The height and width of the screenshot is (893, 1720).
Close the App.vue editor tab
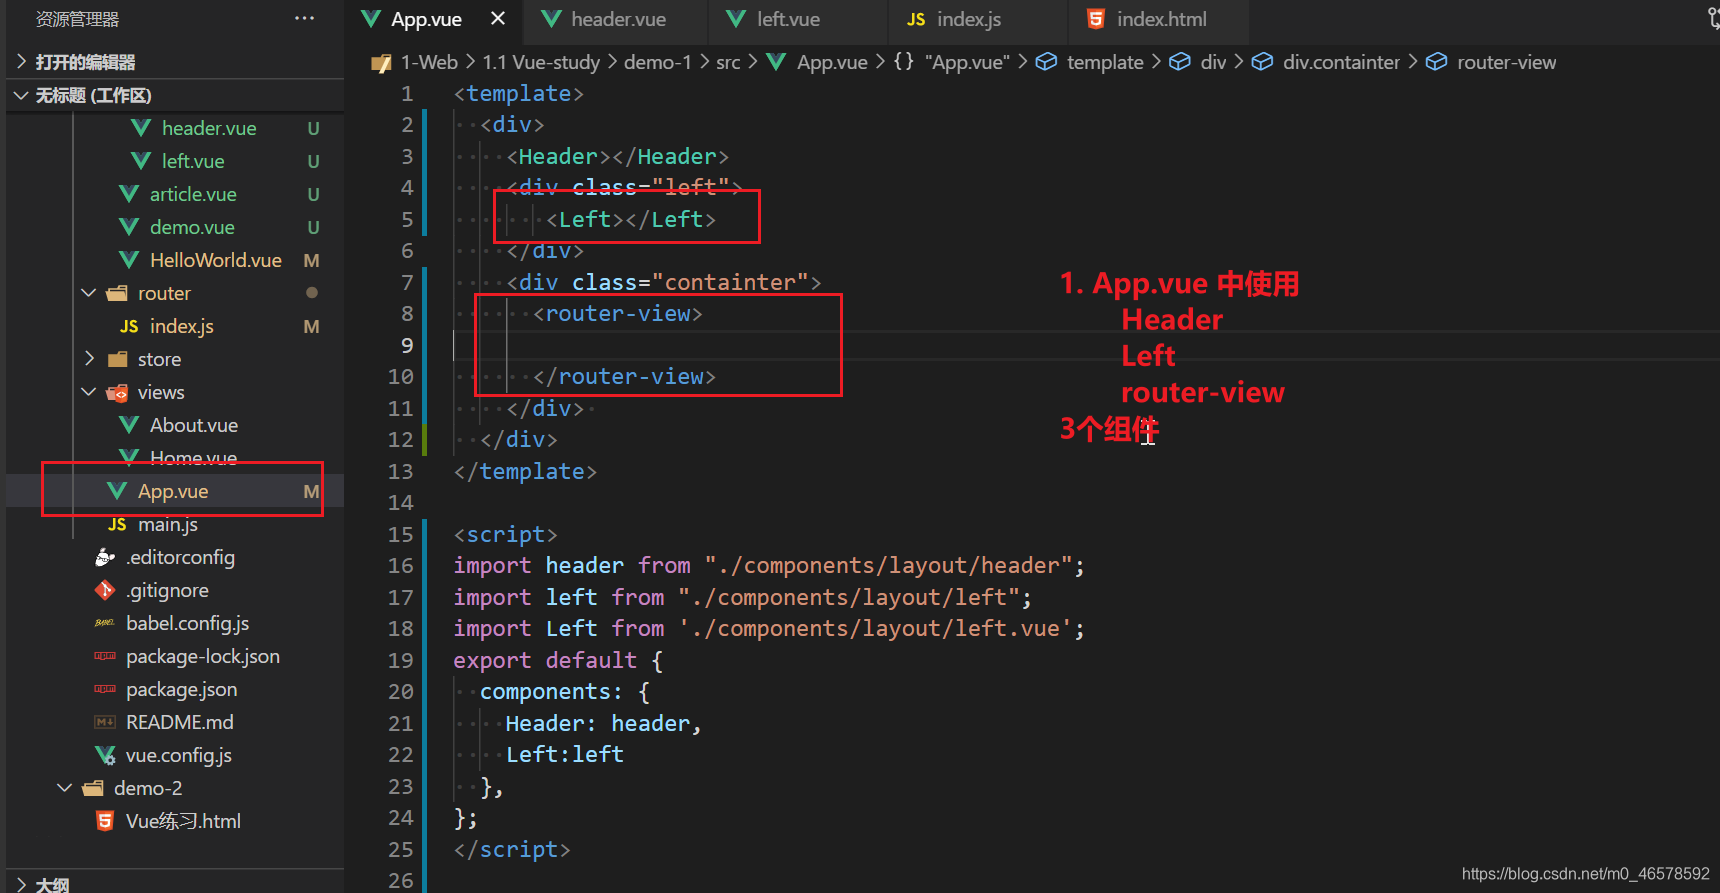(498, 19)
